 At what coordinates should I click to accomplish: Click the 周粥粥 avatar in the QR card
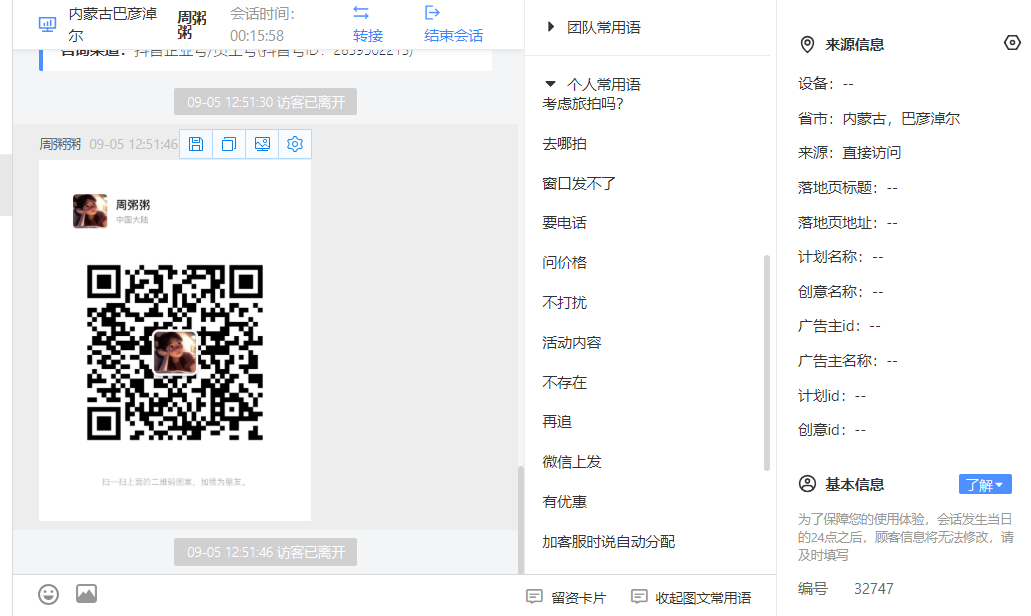tap(90, 210)
